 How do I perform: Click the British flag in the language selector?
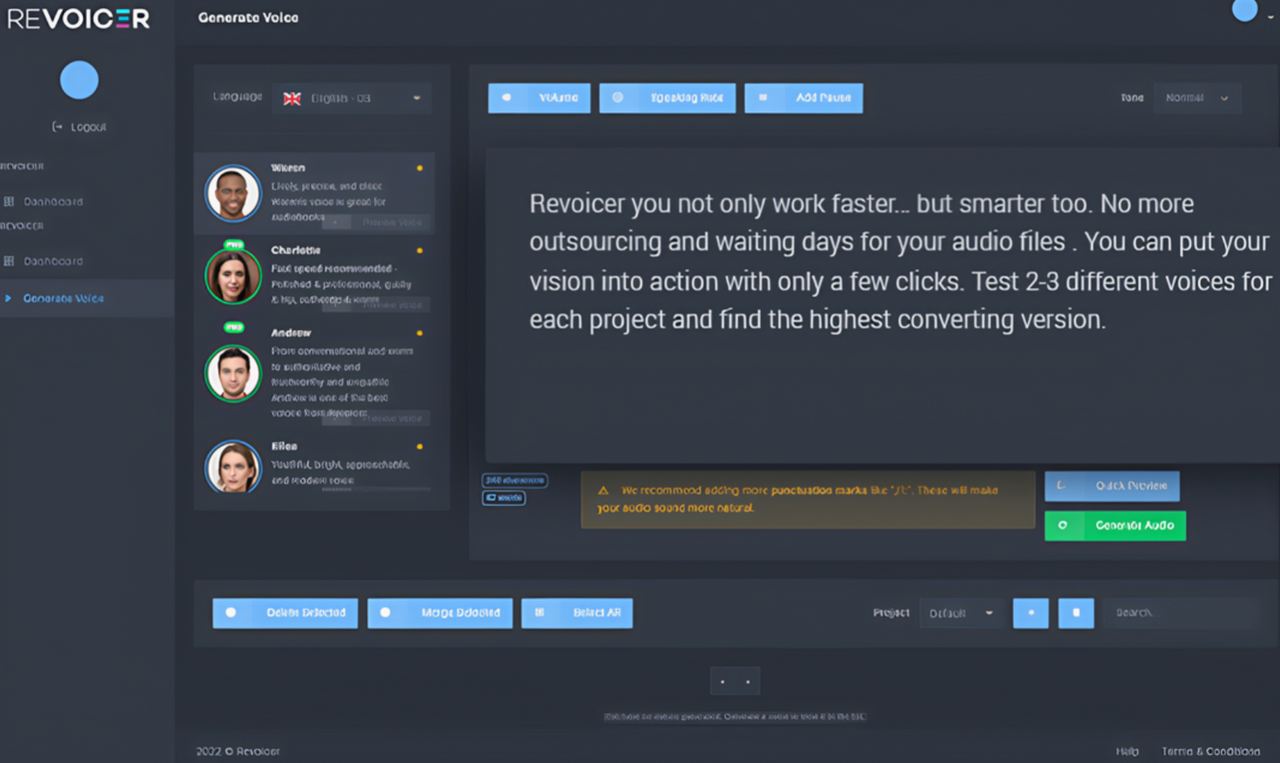291,98
